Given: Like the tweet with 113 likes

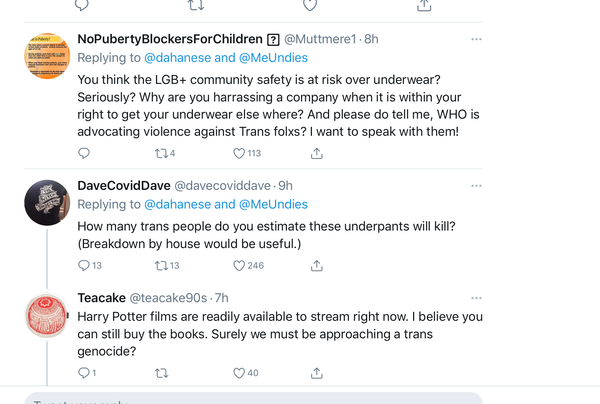Looking at the screenshot, I should tap(239, 153).
